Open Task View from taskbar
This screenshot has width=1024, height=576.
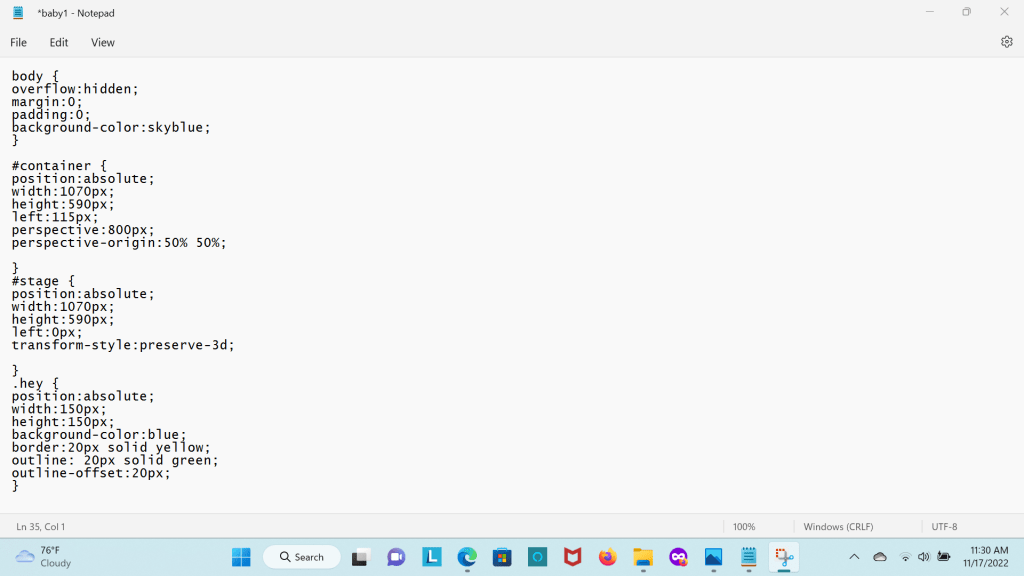point(361,557)
